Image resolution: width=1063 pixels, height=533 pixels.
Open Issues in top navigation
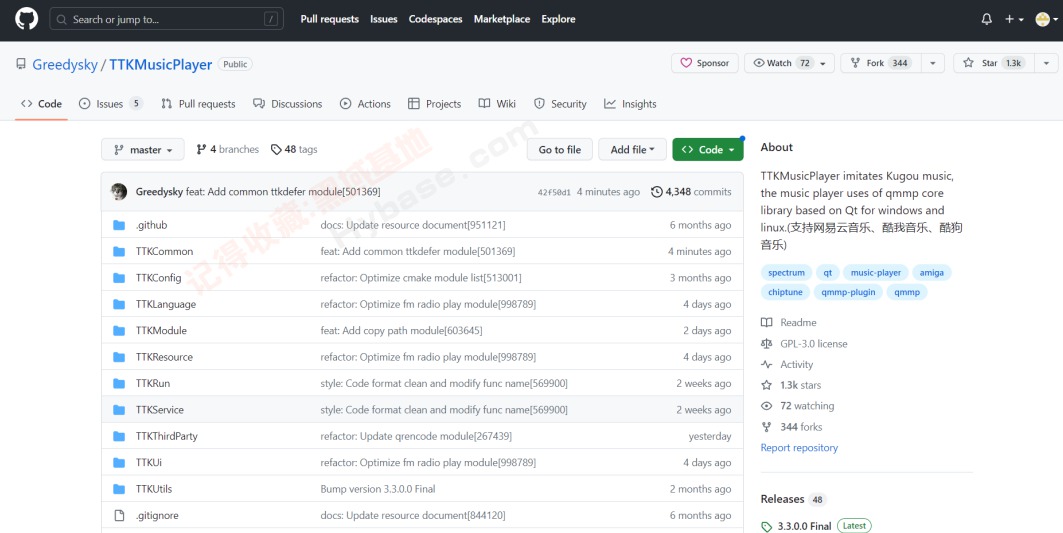384,19
